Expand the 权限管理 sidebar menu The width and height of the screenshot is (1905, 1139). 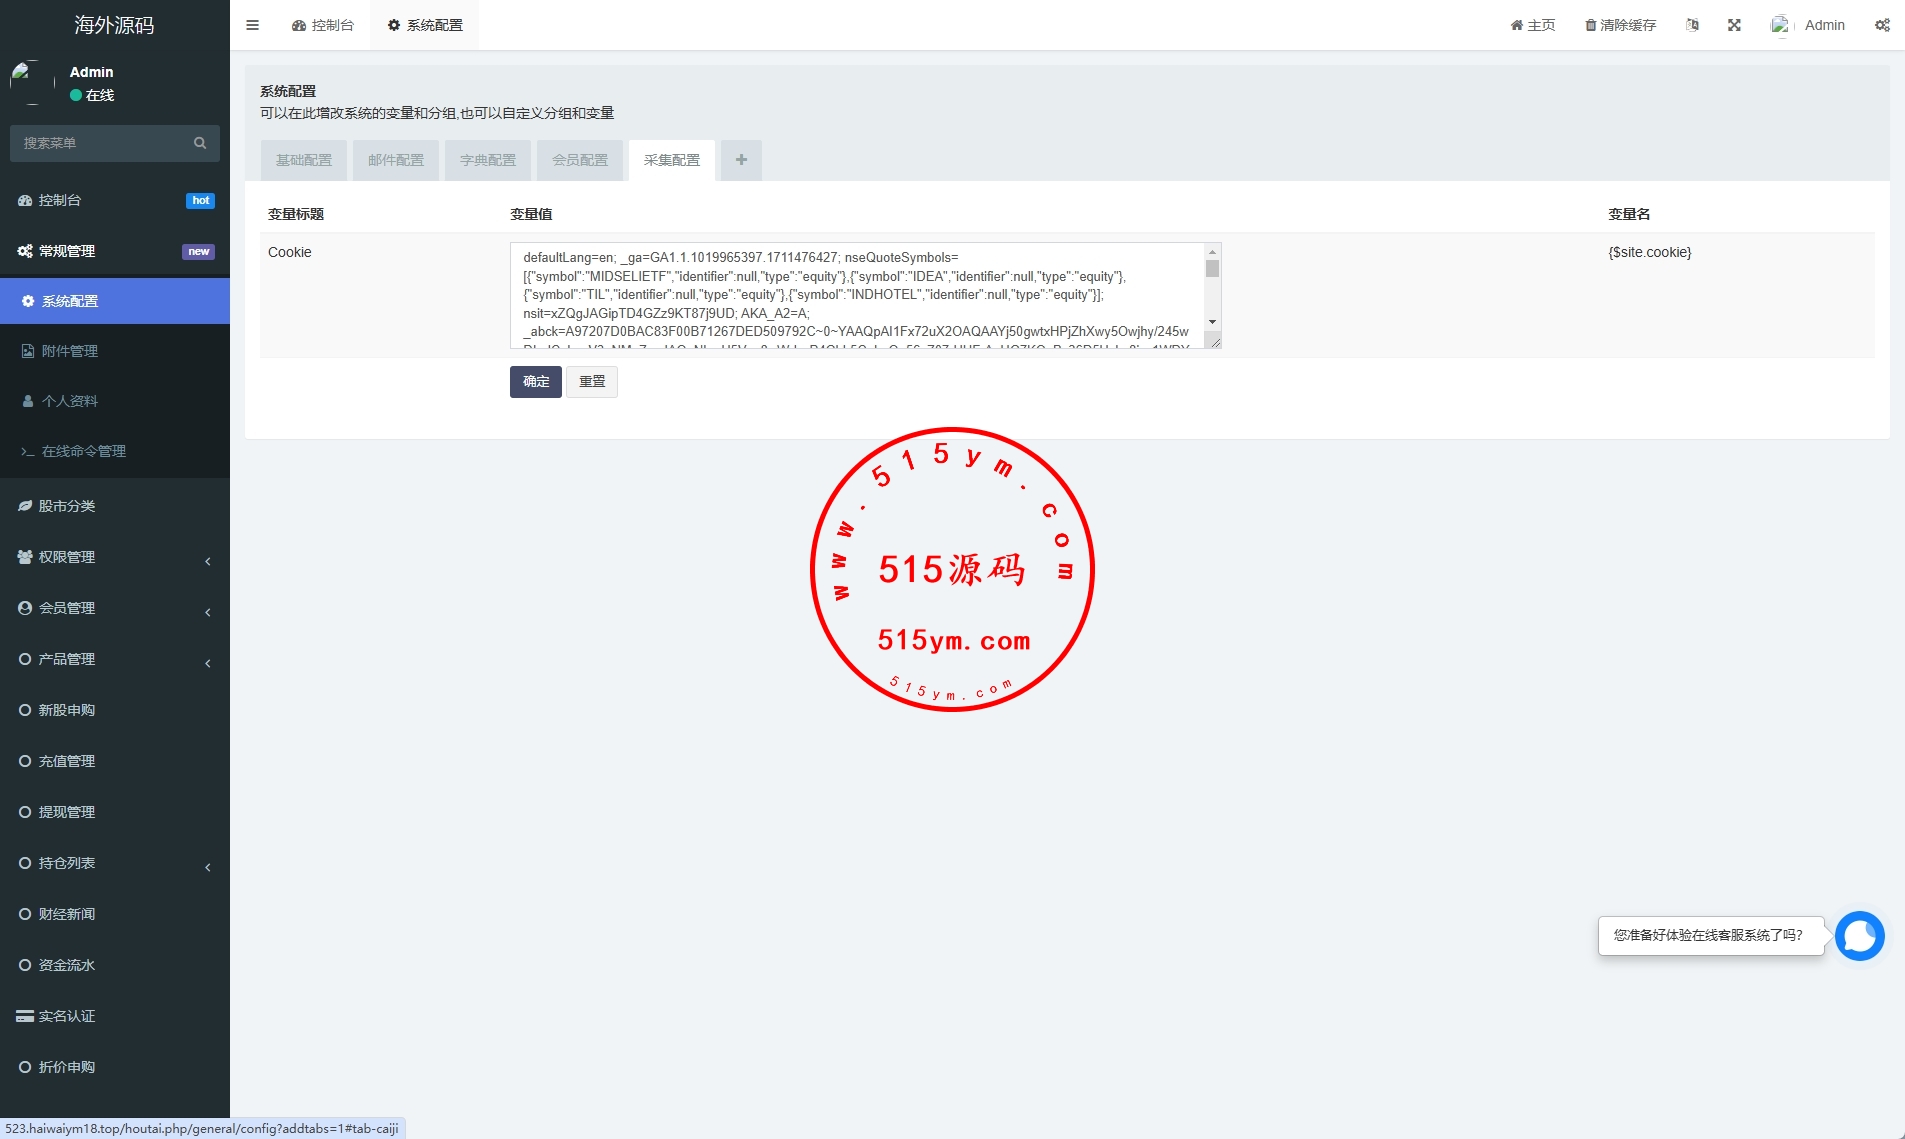[115, 557]
